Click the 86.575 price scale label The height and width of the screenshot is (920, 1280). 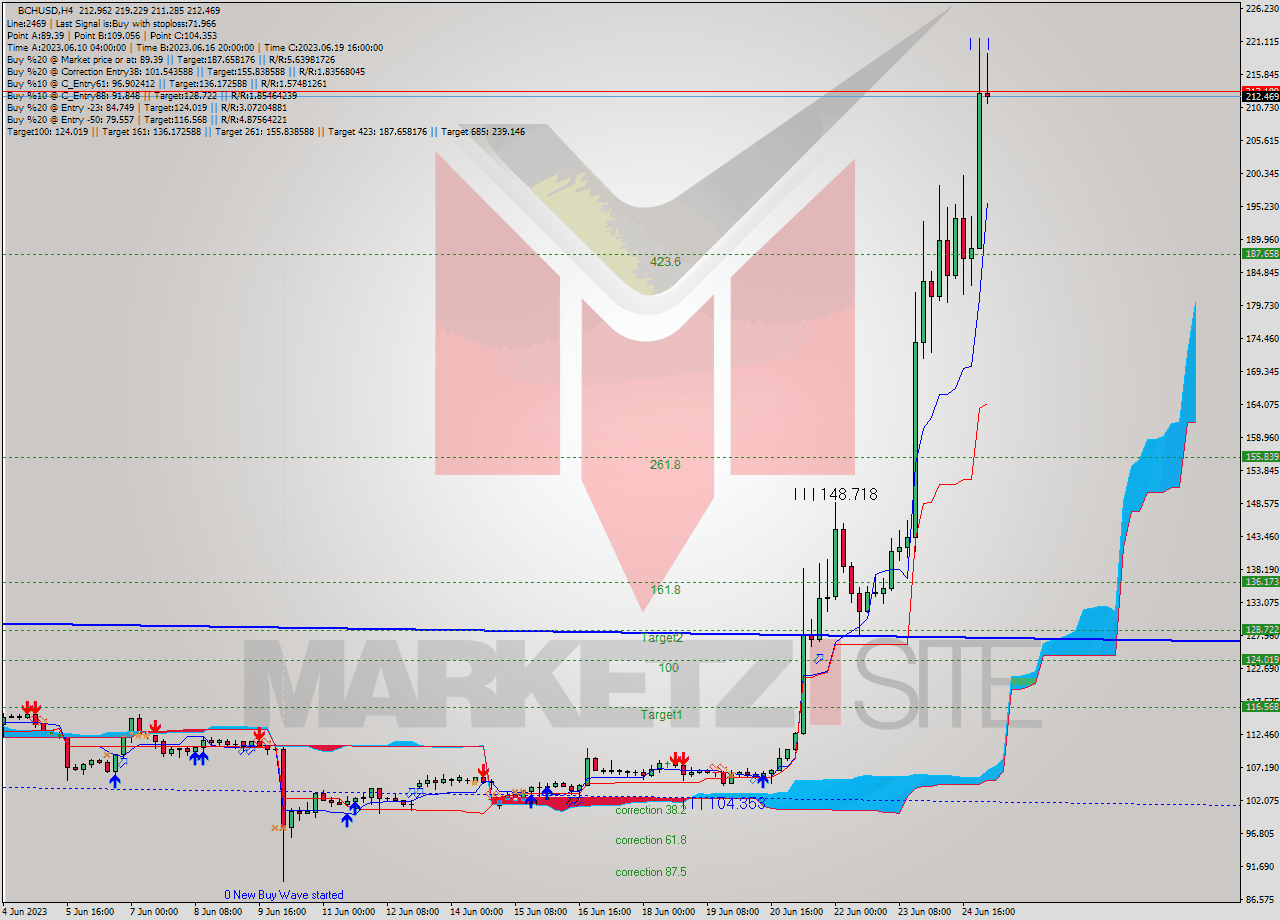pos(1260,899)
